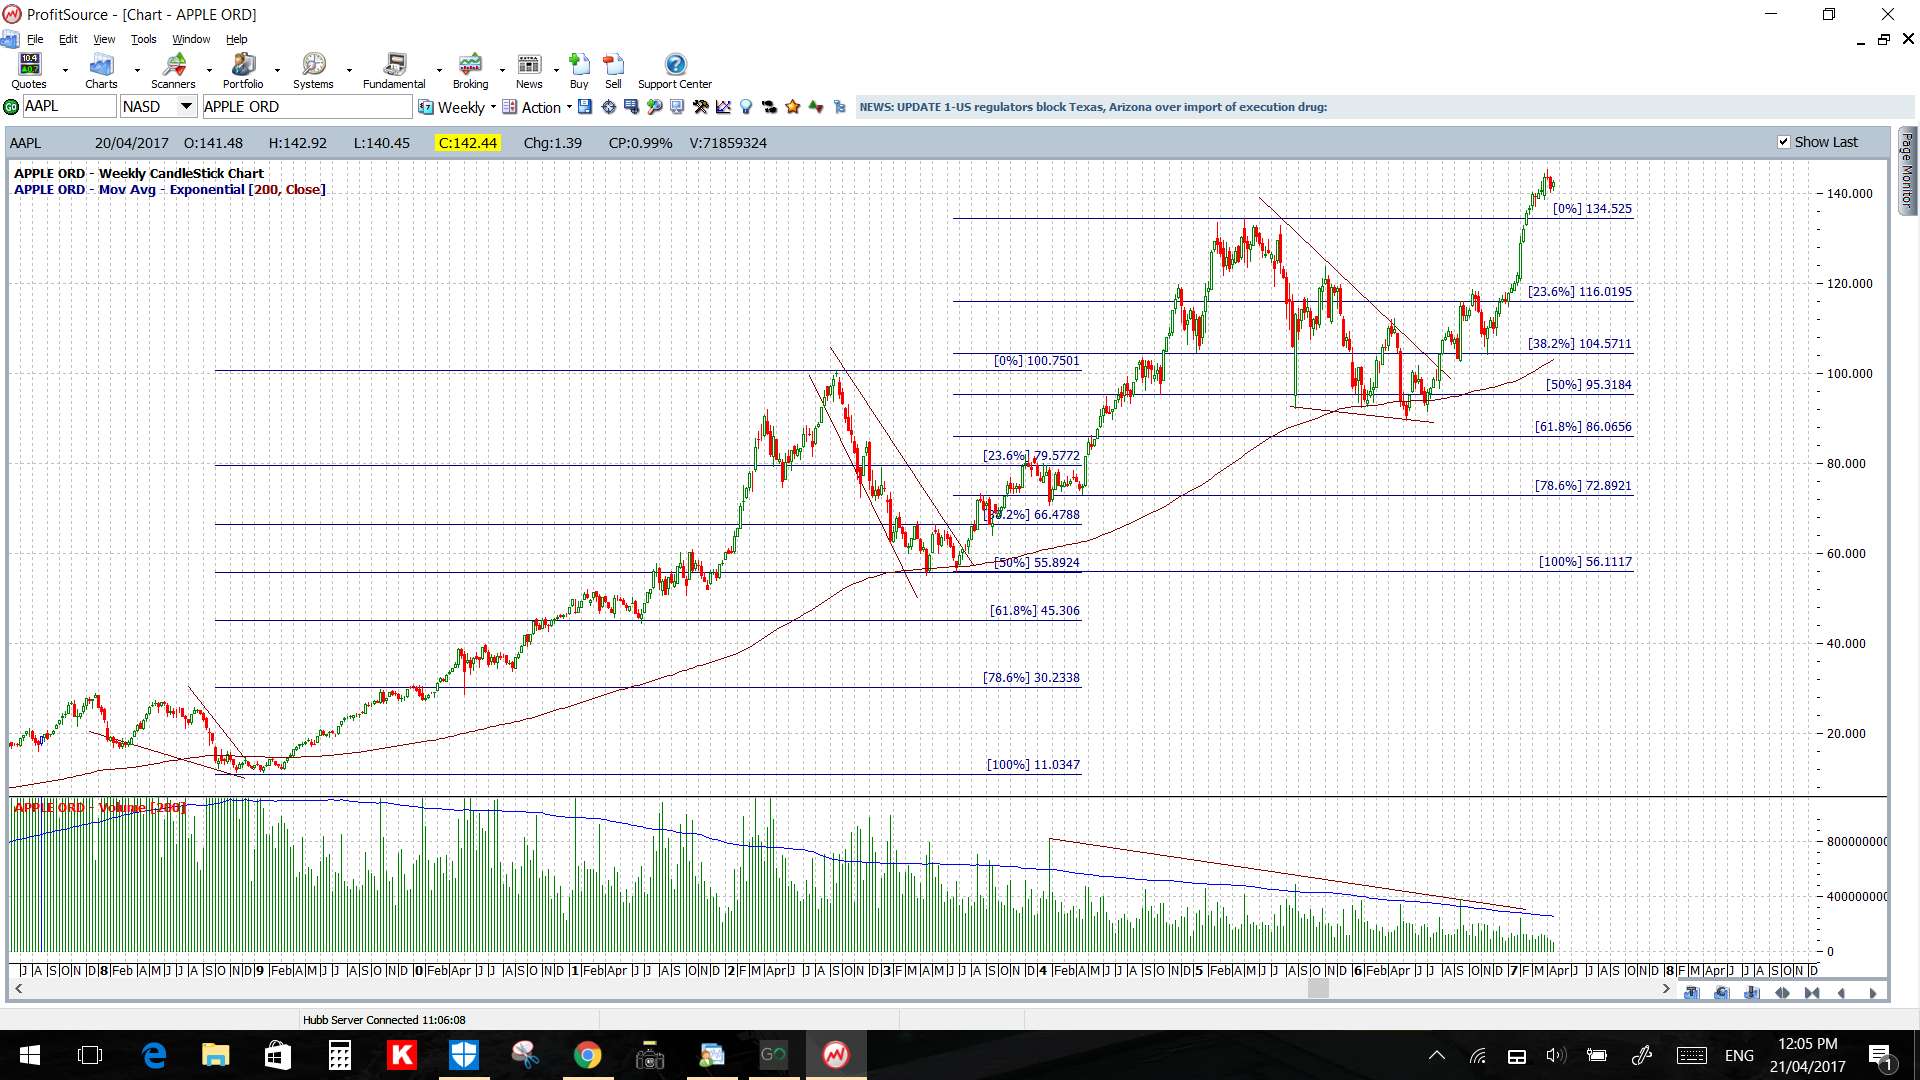Click the save chart floppy-disk icon
1920x1080 pixels.
click(x=584, y=107)
